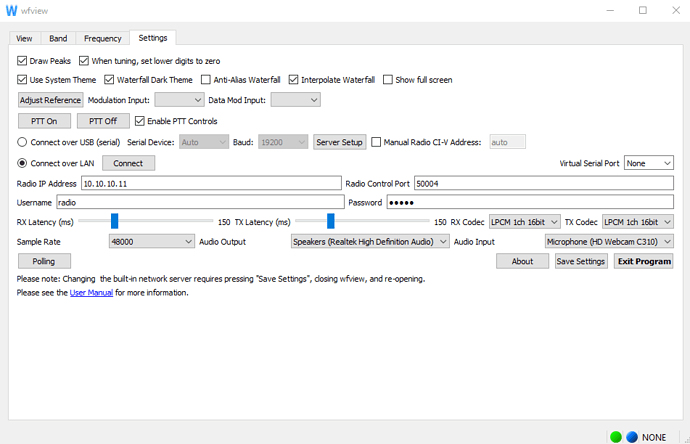Click the blue status indicator light

coord(632,437)
